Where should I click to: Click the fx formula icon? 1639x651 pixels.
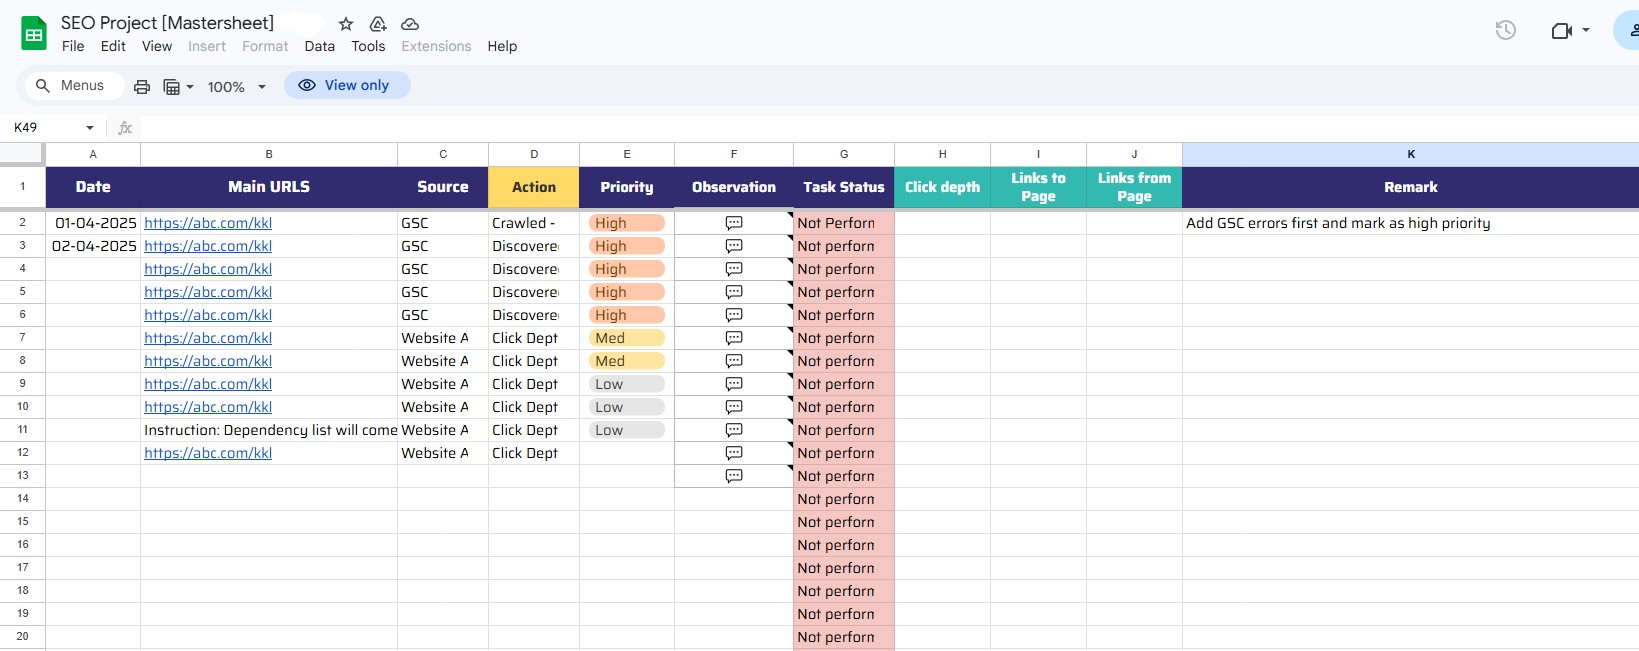click(x=125, y=128)
